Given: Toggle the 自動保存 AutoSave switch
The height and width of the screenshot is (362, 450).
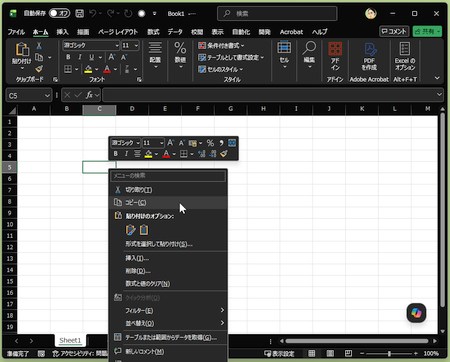Looking at the screenshot, I should pyautogui.click(x=59, y=13).
